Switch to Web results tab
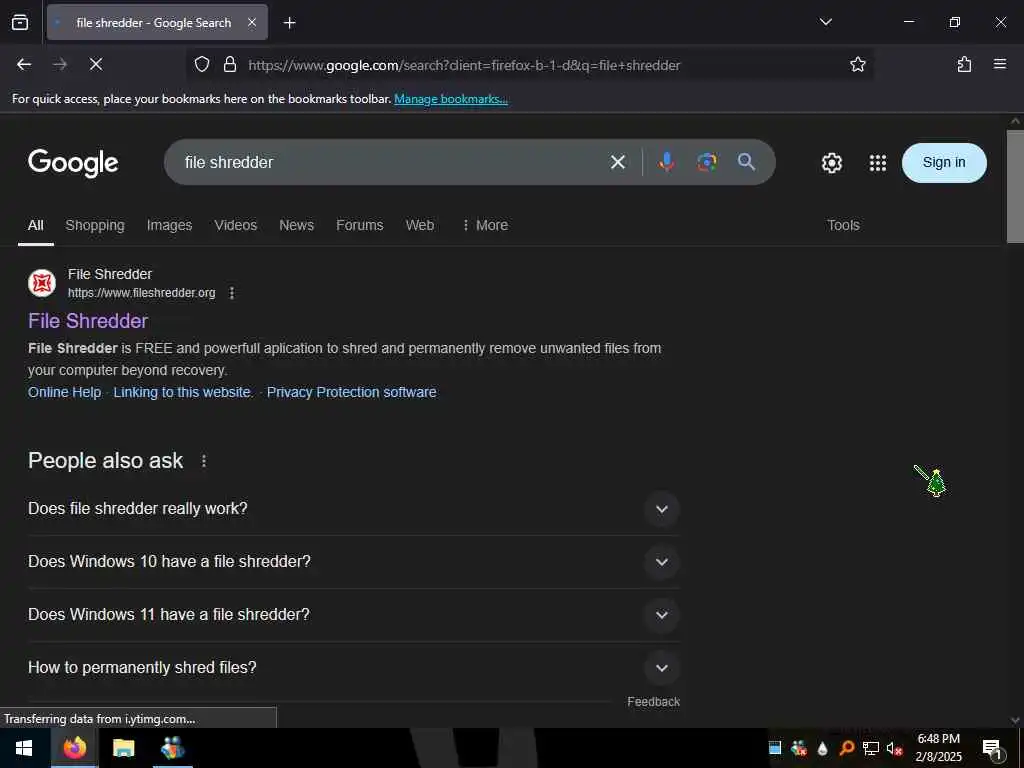This screenshot has width=1024, height=768. point(419,225)
